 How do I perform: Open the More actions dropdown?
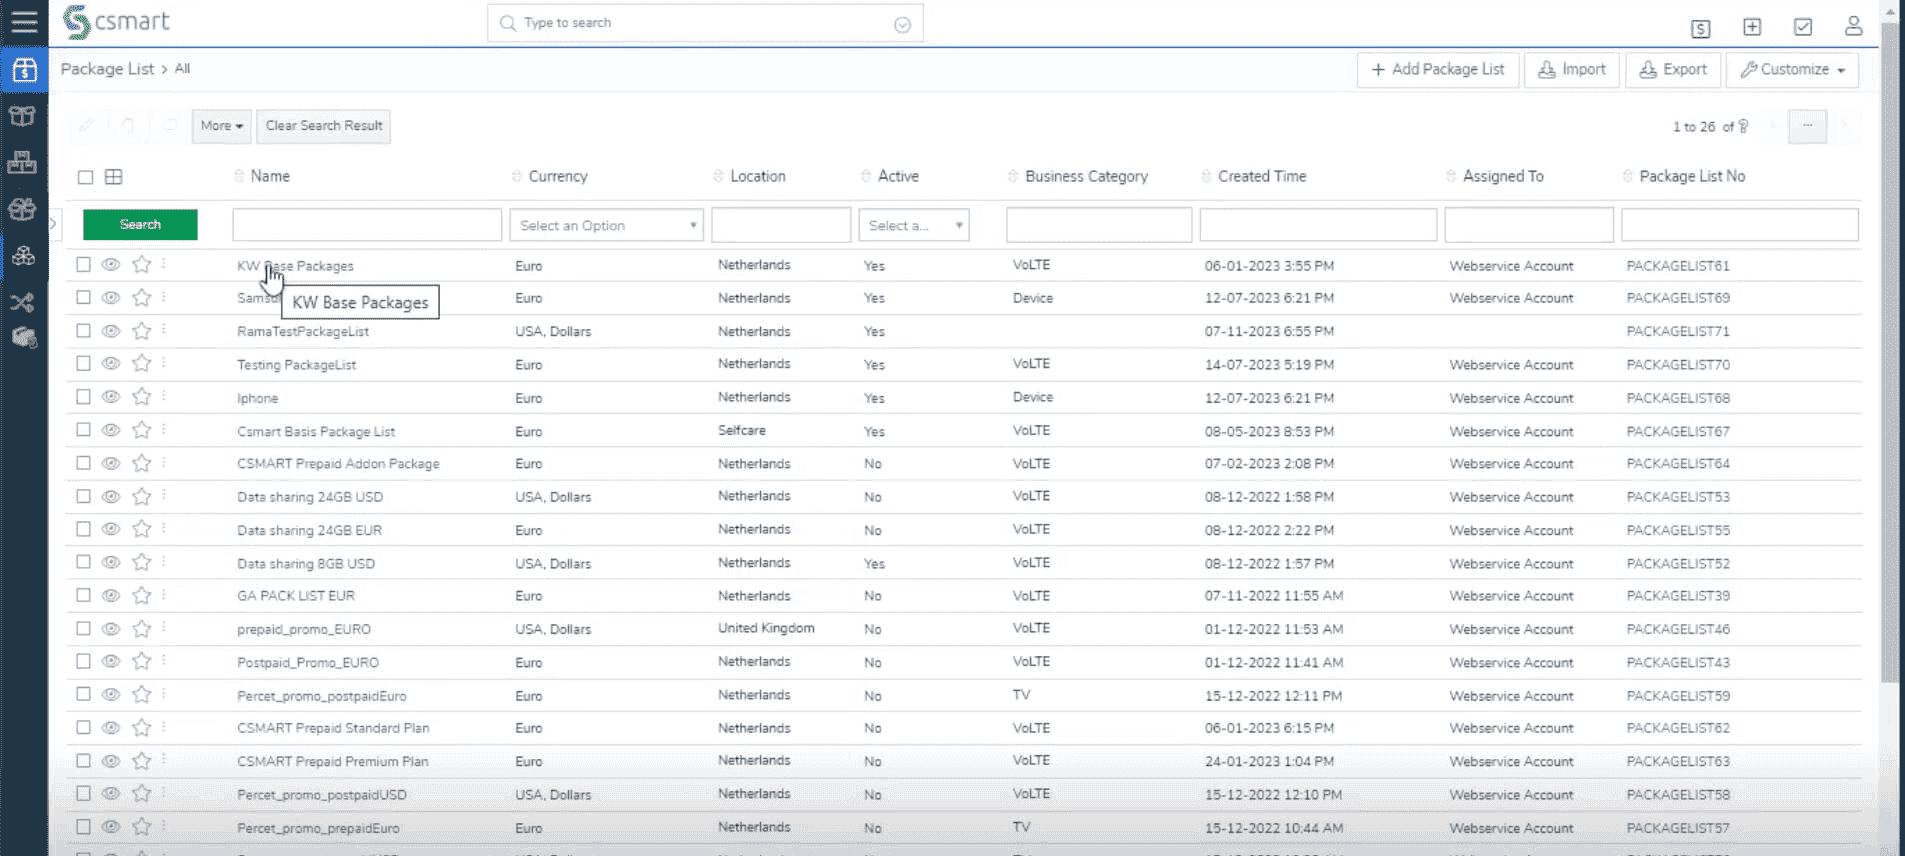pos(221,126)
